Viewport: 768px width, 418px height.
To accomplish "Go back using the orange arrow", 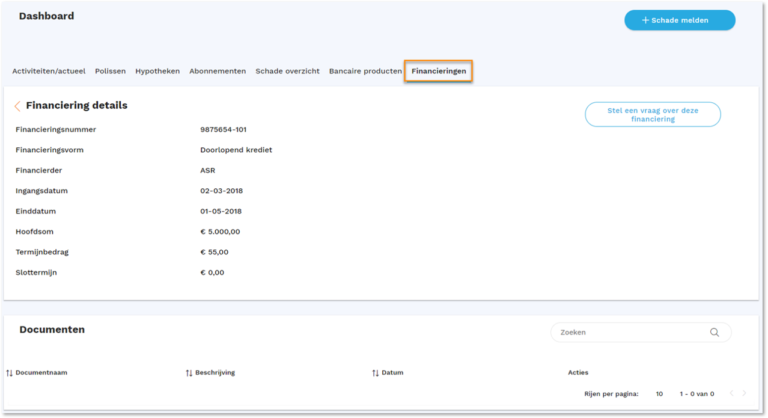I will click(18, 106).
